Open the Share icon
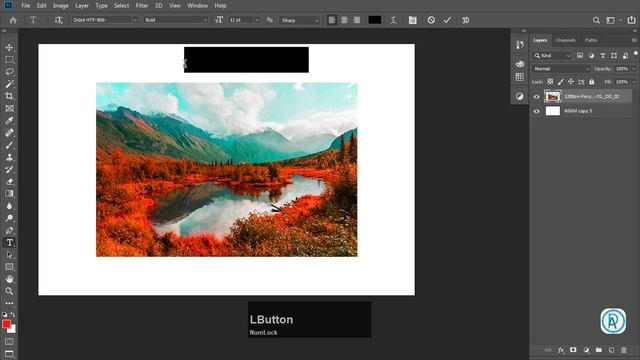The width and height of the screenshot is (640, 360). pos(631,20)
